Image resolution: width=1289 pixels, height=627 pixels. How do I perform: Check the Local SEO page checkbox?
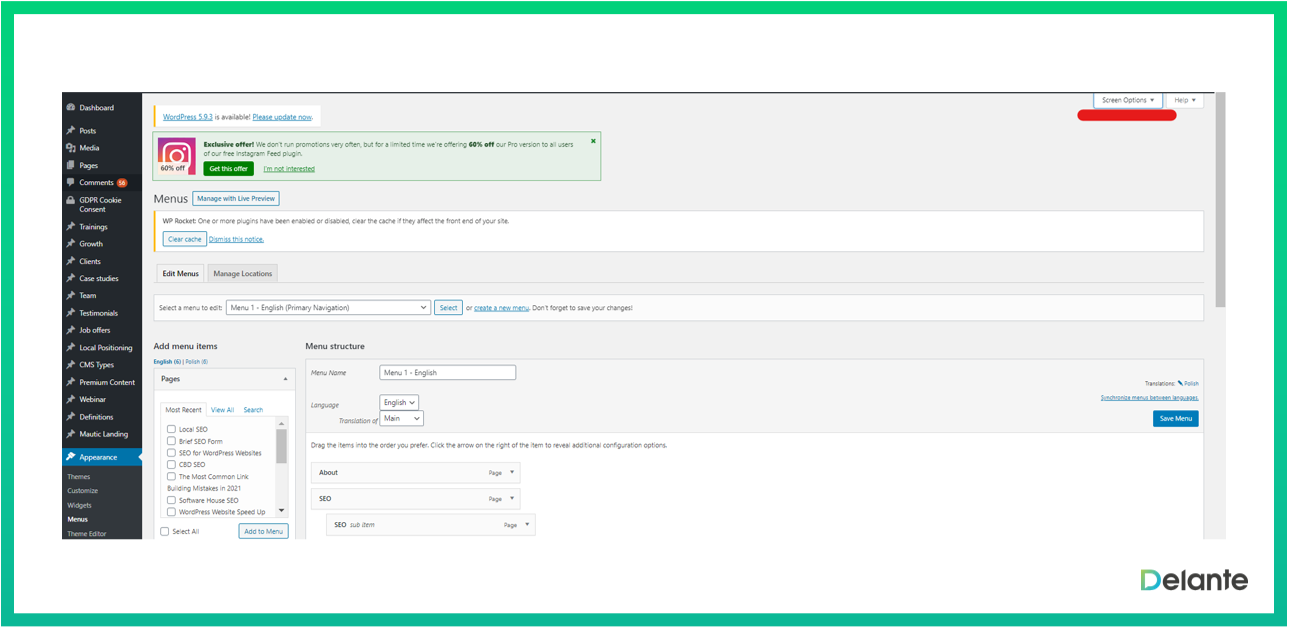[x=171, y=429]
